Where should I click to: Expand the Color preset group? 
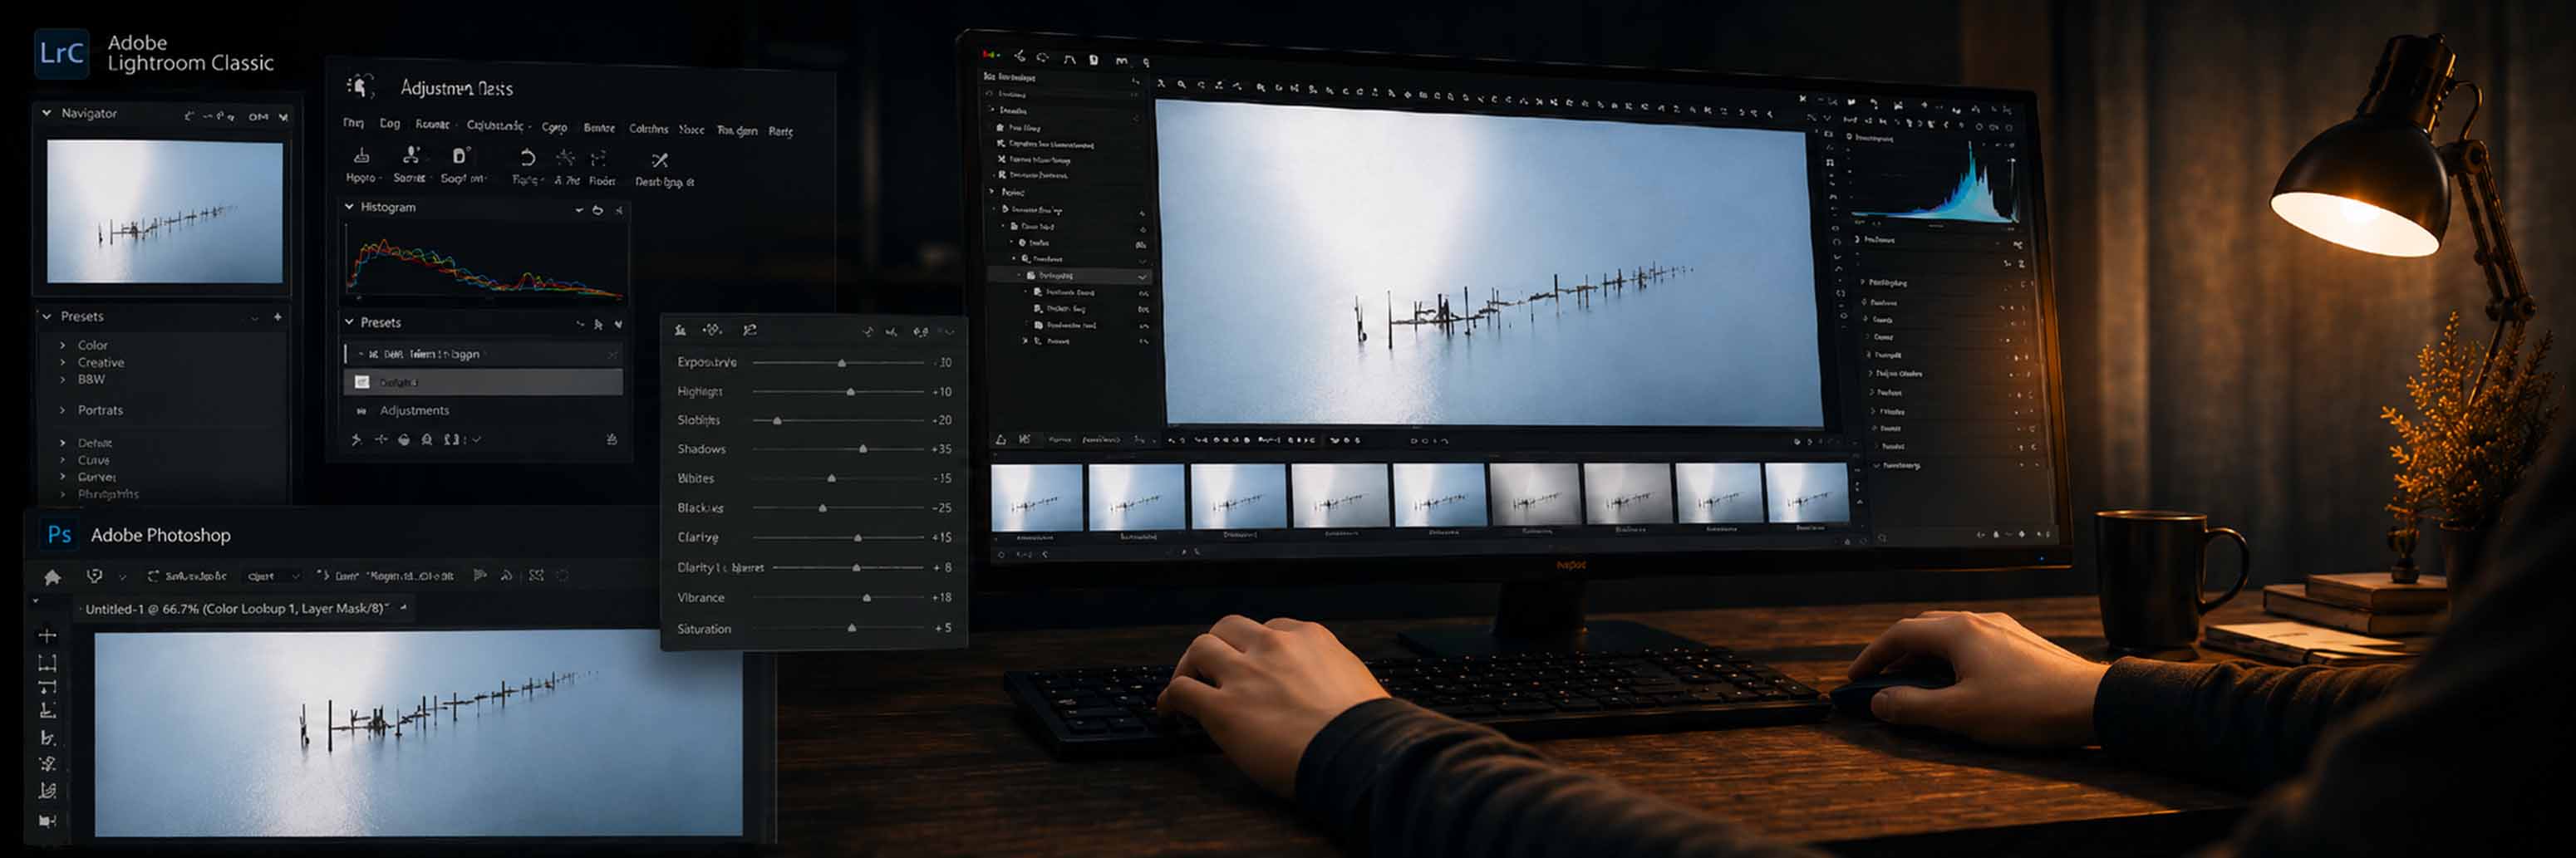63,345
